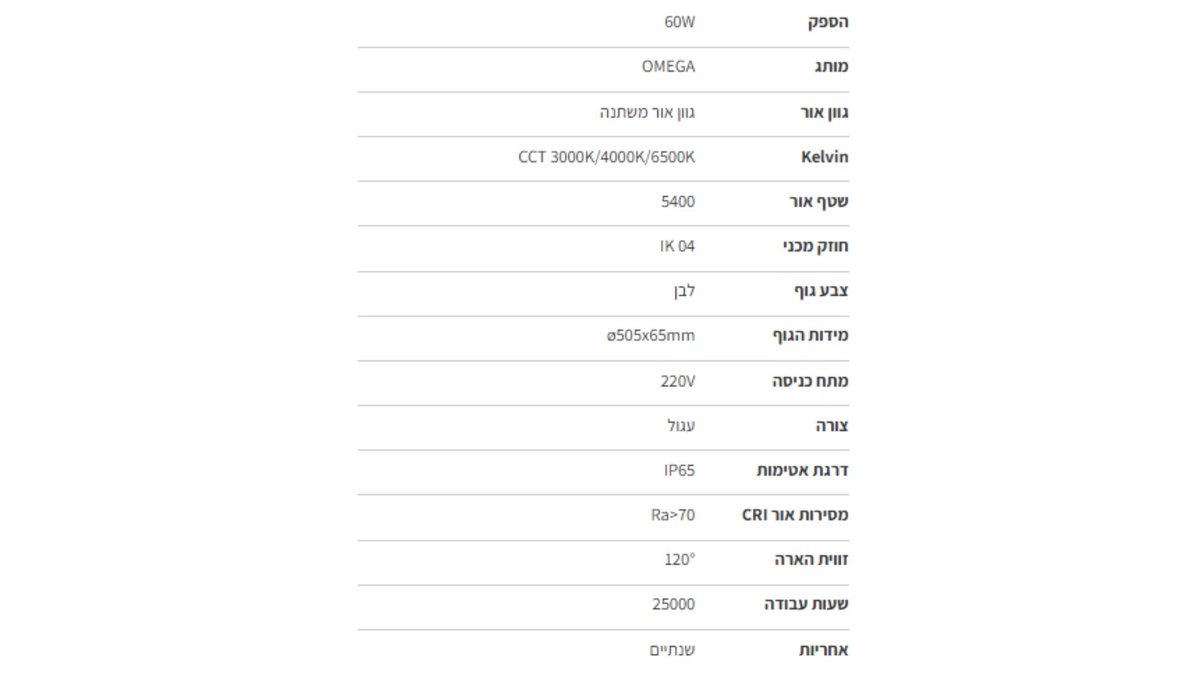This screenshot has width=1200, height=675.
Task: Click the 'גוון אור משתנה' value text
Action: click(647, 112)
